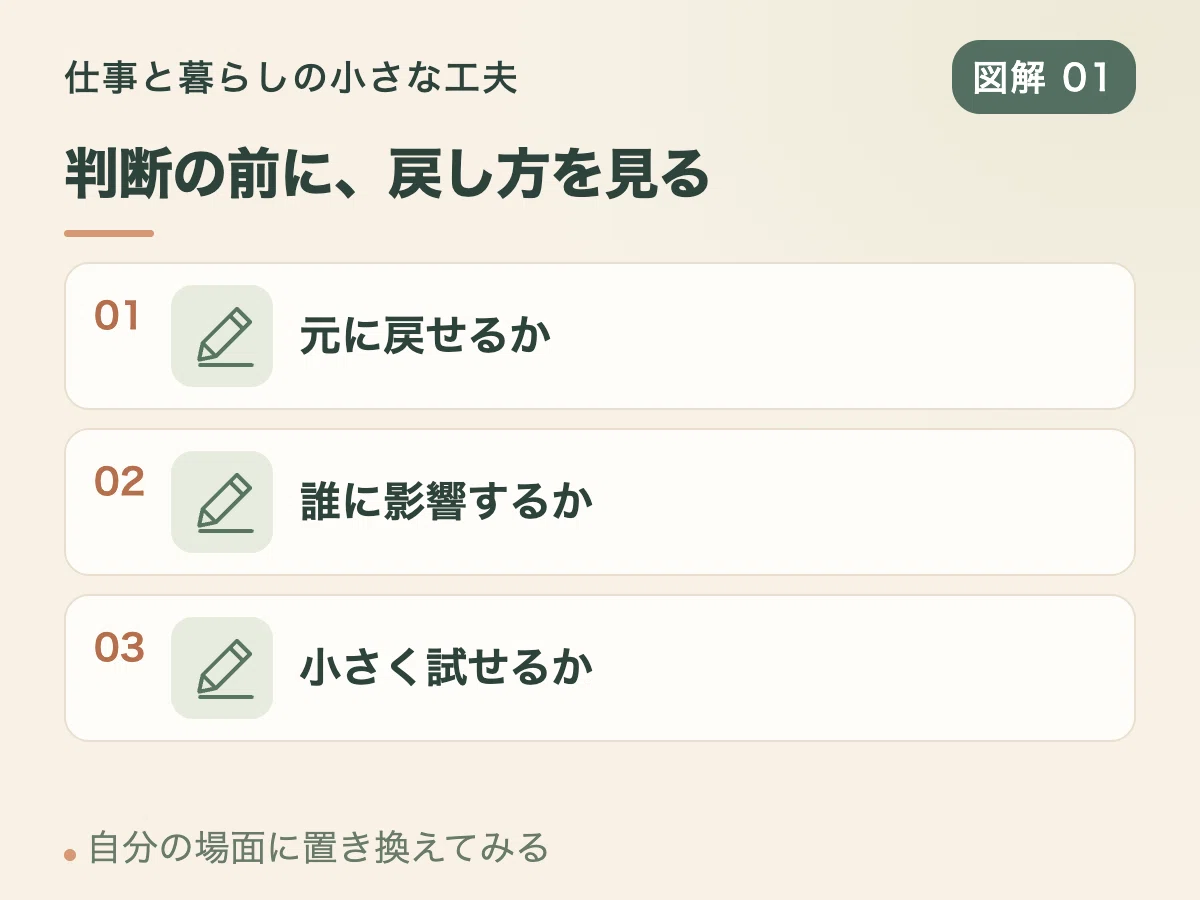Viewport: 1200px width, 900px height.
Task: Click the orange underline below the title
Action: pos(109,234)
